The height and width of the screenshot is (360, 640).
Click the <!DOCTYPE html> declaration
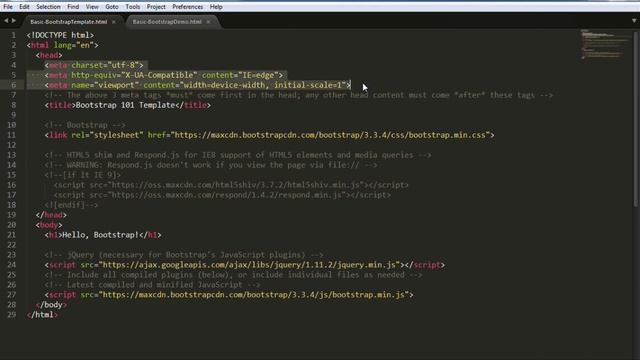tap(60, 35)
